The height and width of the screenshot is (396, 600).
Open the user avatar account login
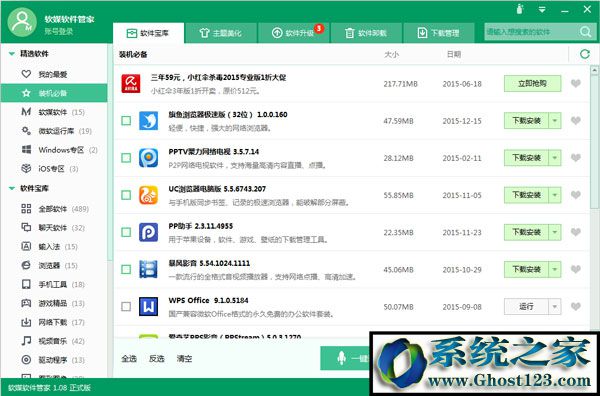22,22
